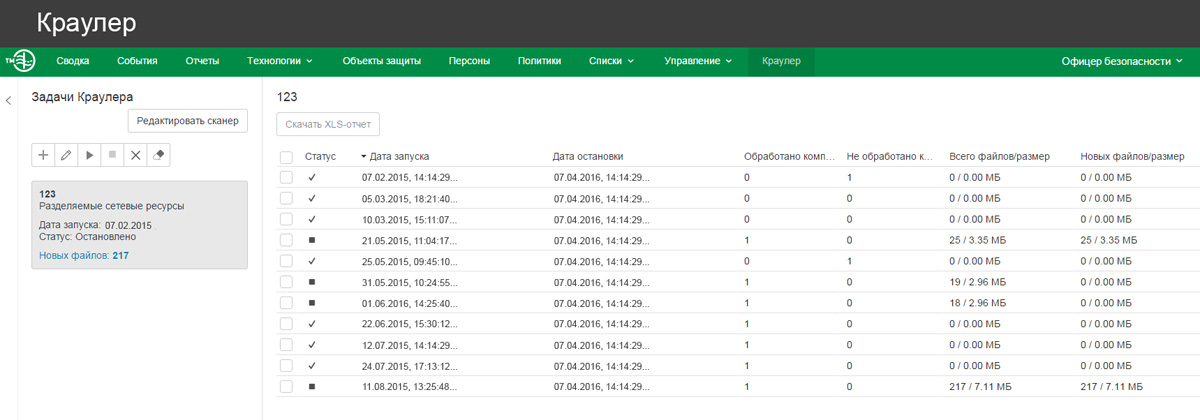Click the Скачать XLS-отчет button
This screenshot has height=420, width=1200.
[x=328, y=125]
